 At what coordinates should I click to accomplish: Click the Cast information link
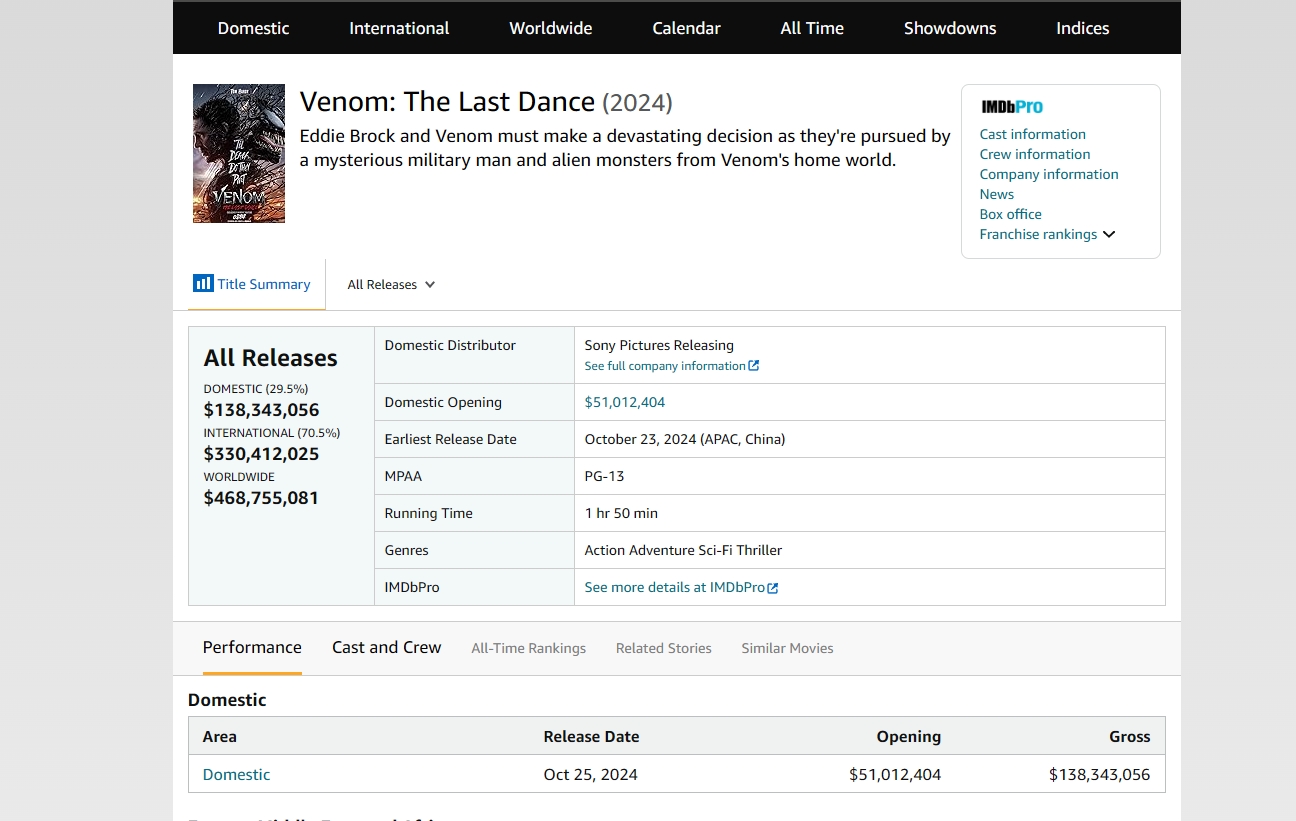(x=1032, y=134)
